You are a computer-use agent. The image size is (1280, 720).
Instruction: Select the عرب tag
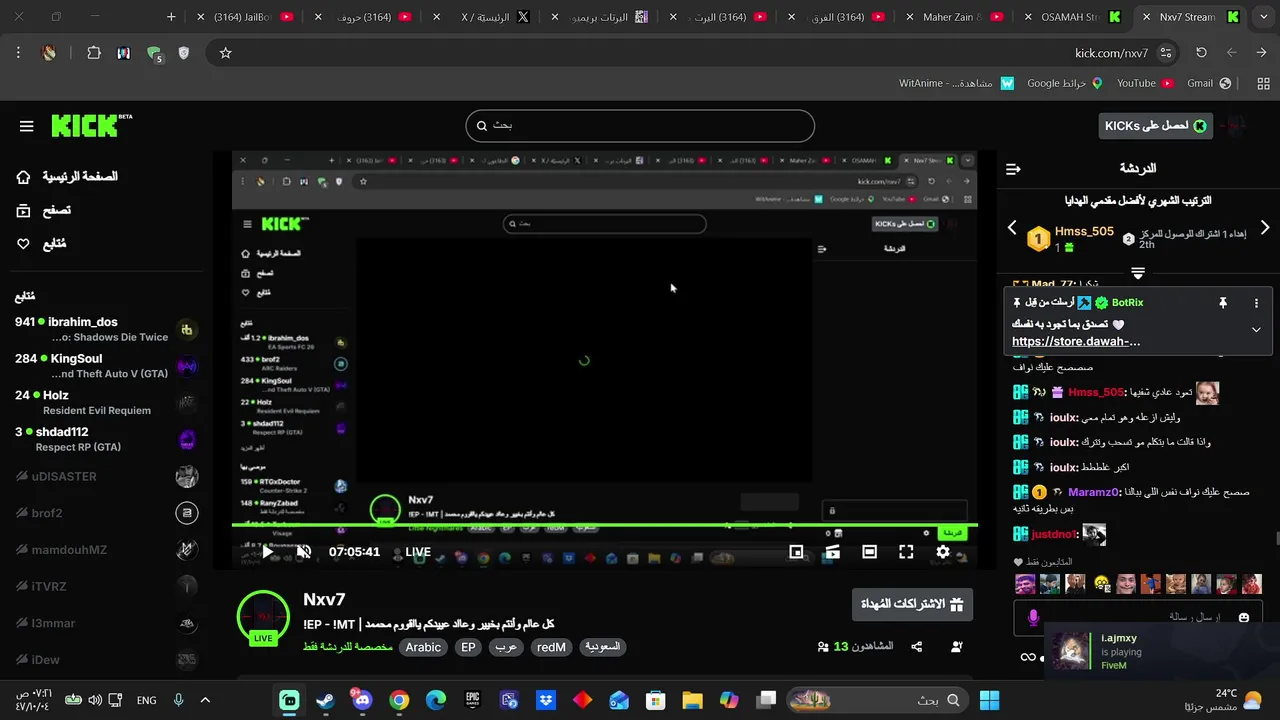click(506, 647)
